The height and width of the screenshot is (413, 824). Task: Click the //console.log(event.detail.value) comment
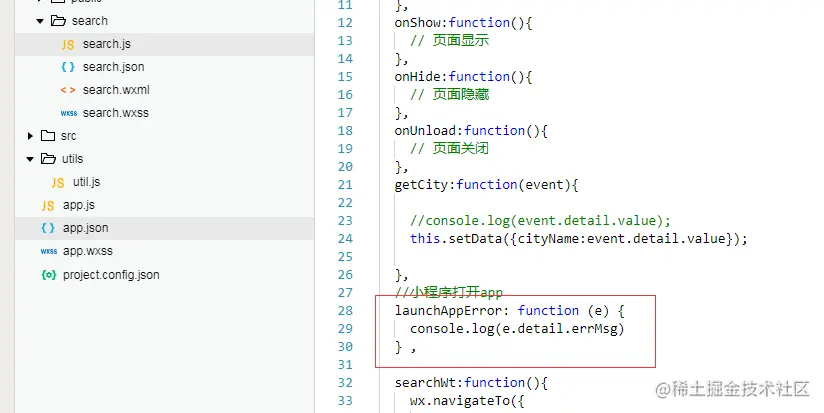540,221
